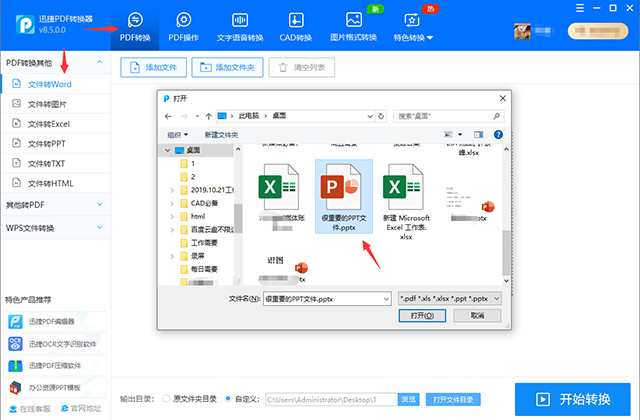
Task: Click the 浏览 button
Action: (x=408, y=400)
